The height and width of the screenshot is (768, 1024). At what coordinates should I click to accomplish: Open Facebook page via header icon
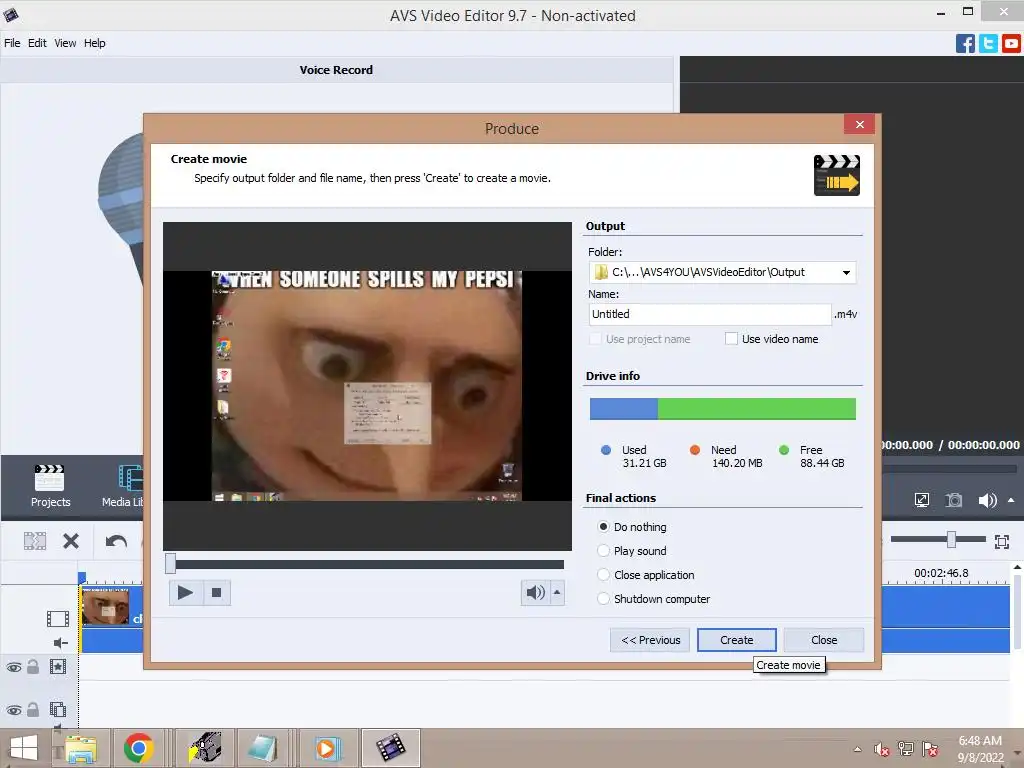[965, 44]
